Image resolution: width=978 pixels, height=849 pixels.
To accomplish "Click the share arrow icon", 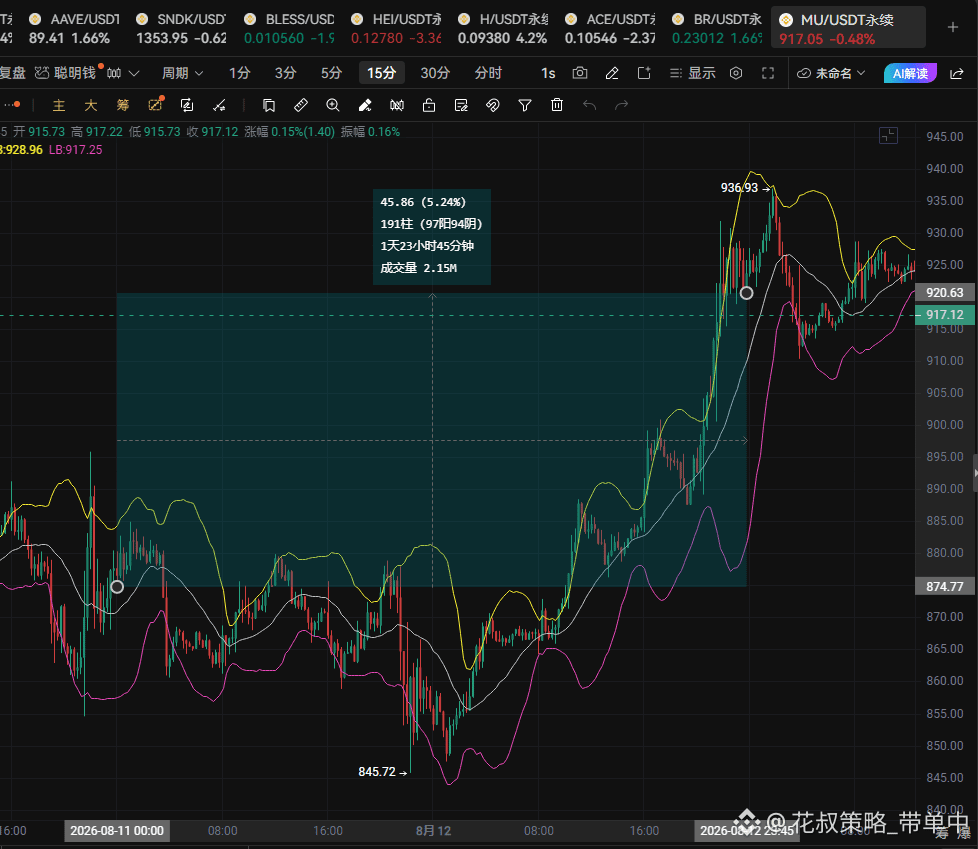I will 956,74.
